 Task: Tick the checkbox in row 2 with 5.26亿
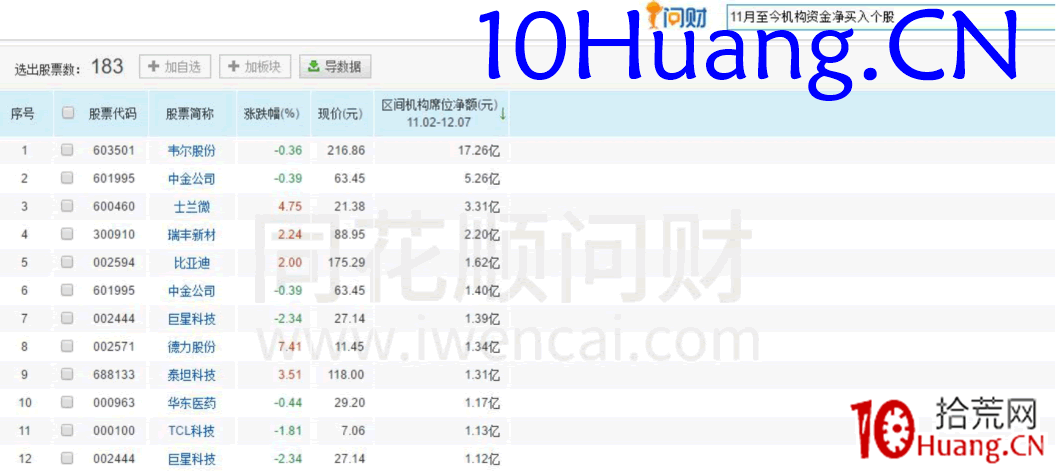coord(67,178)
